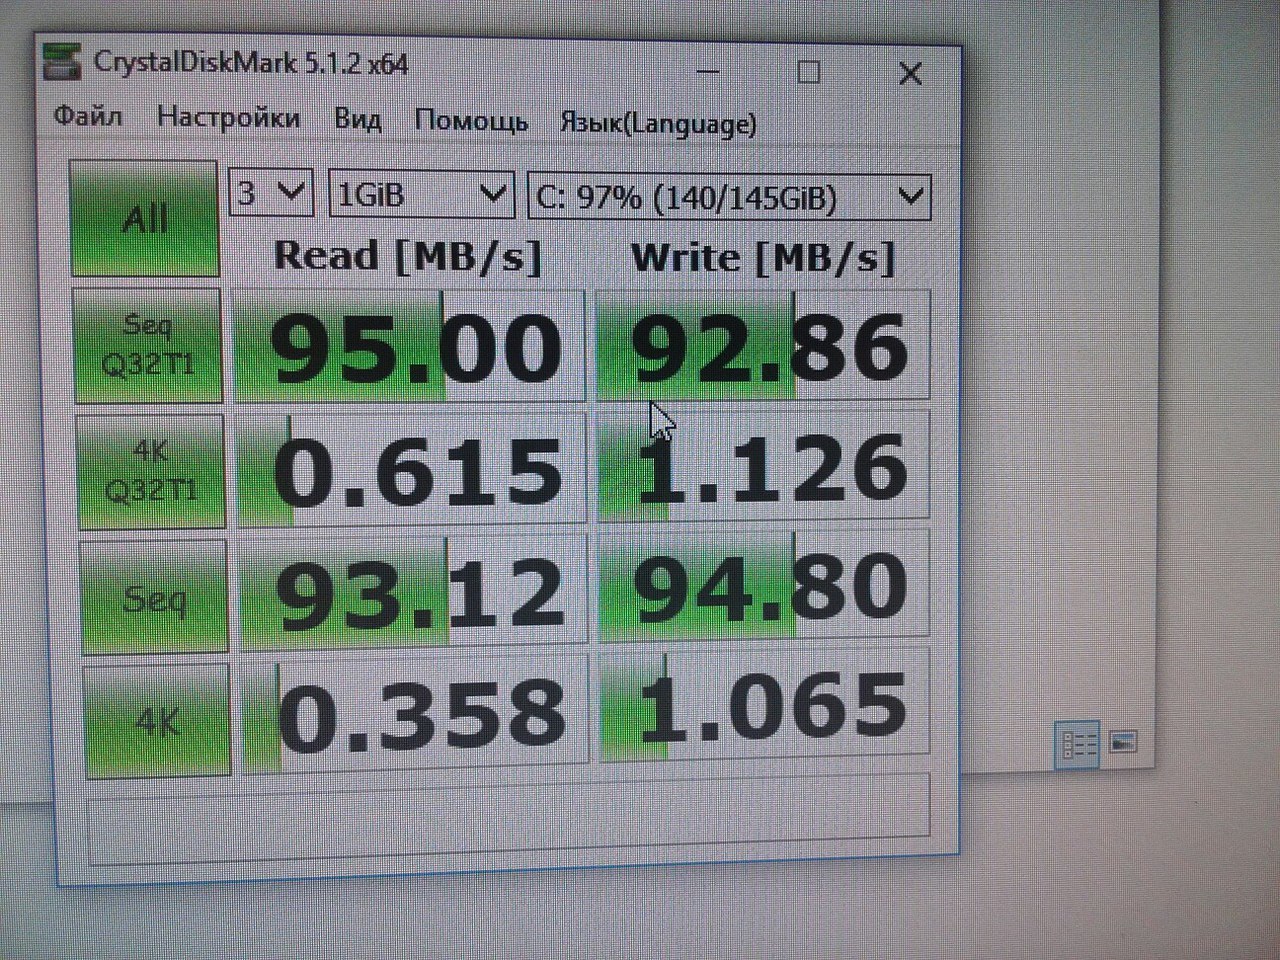Expand the test size dropdown showing 1GiB

click(421, 194)
